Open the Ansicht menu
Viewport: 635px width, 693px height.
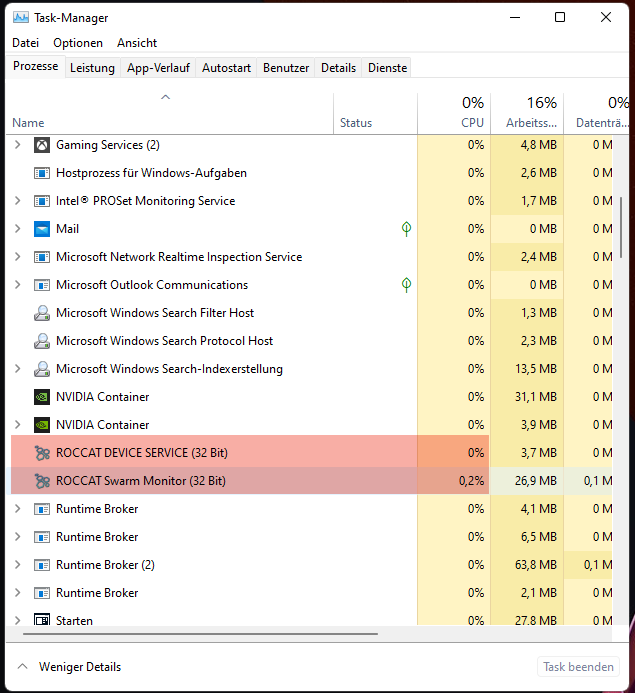(137, 43)
